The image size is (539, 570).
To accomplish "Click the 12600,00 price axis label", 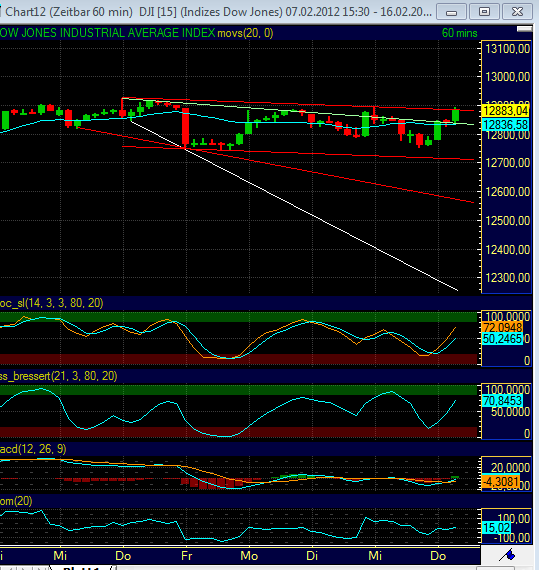I will pyautogui.click(x=508, y=192).
